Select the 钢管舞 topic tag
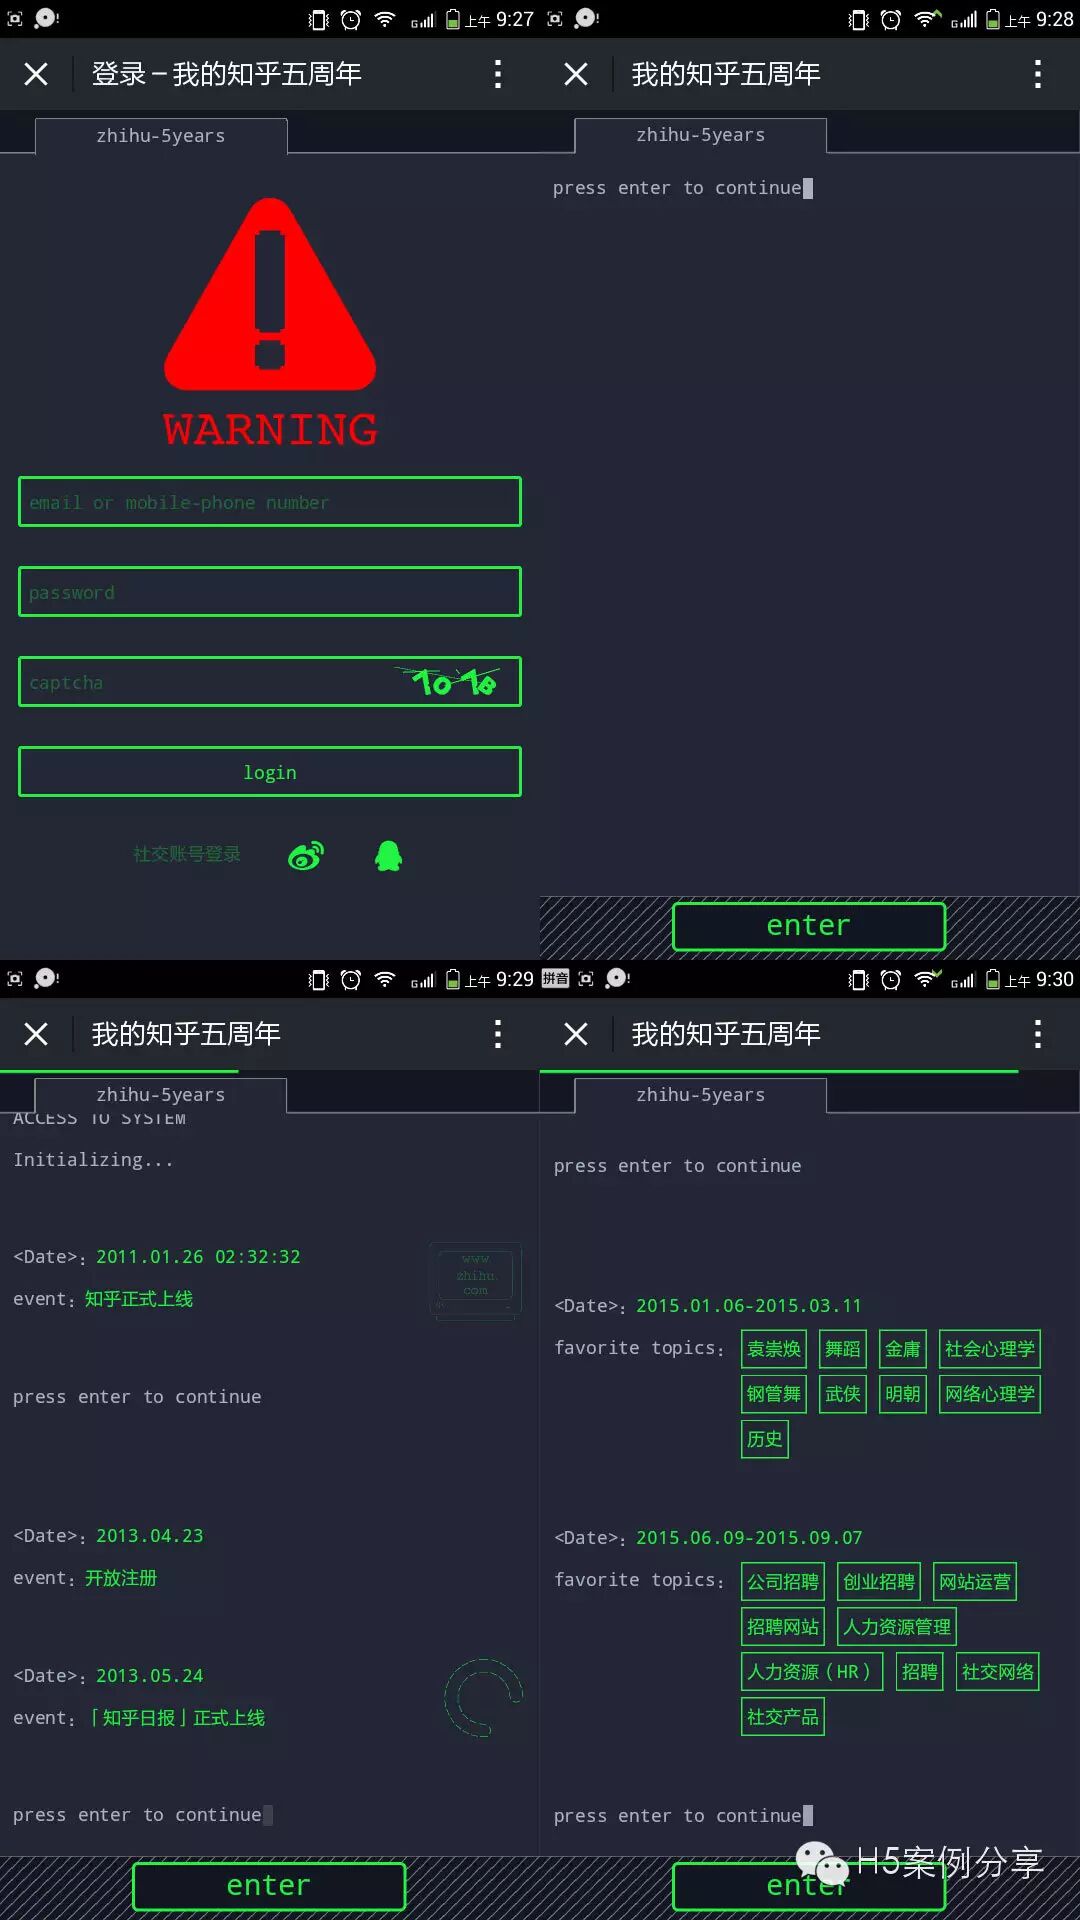 (774, 1394)
